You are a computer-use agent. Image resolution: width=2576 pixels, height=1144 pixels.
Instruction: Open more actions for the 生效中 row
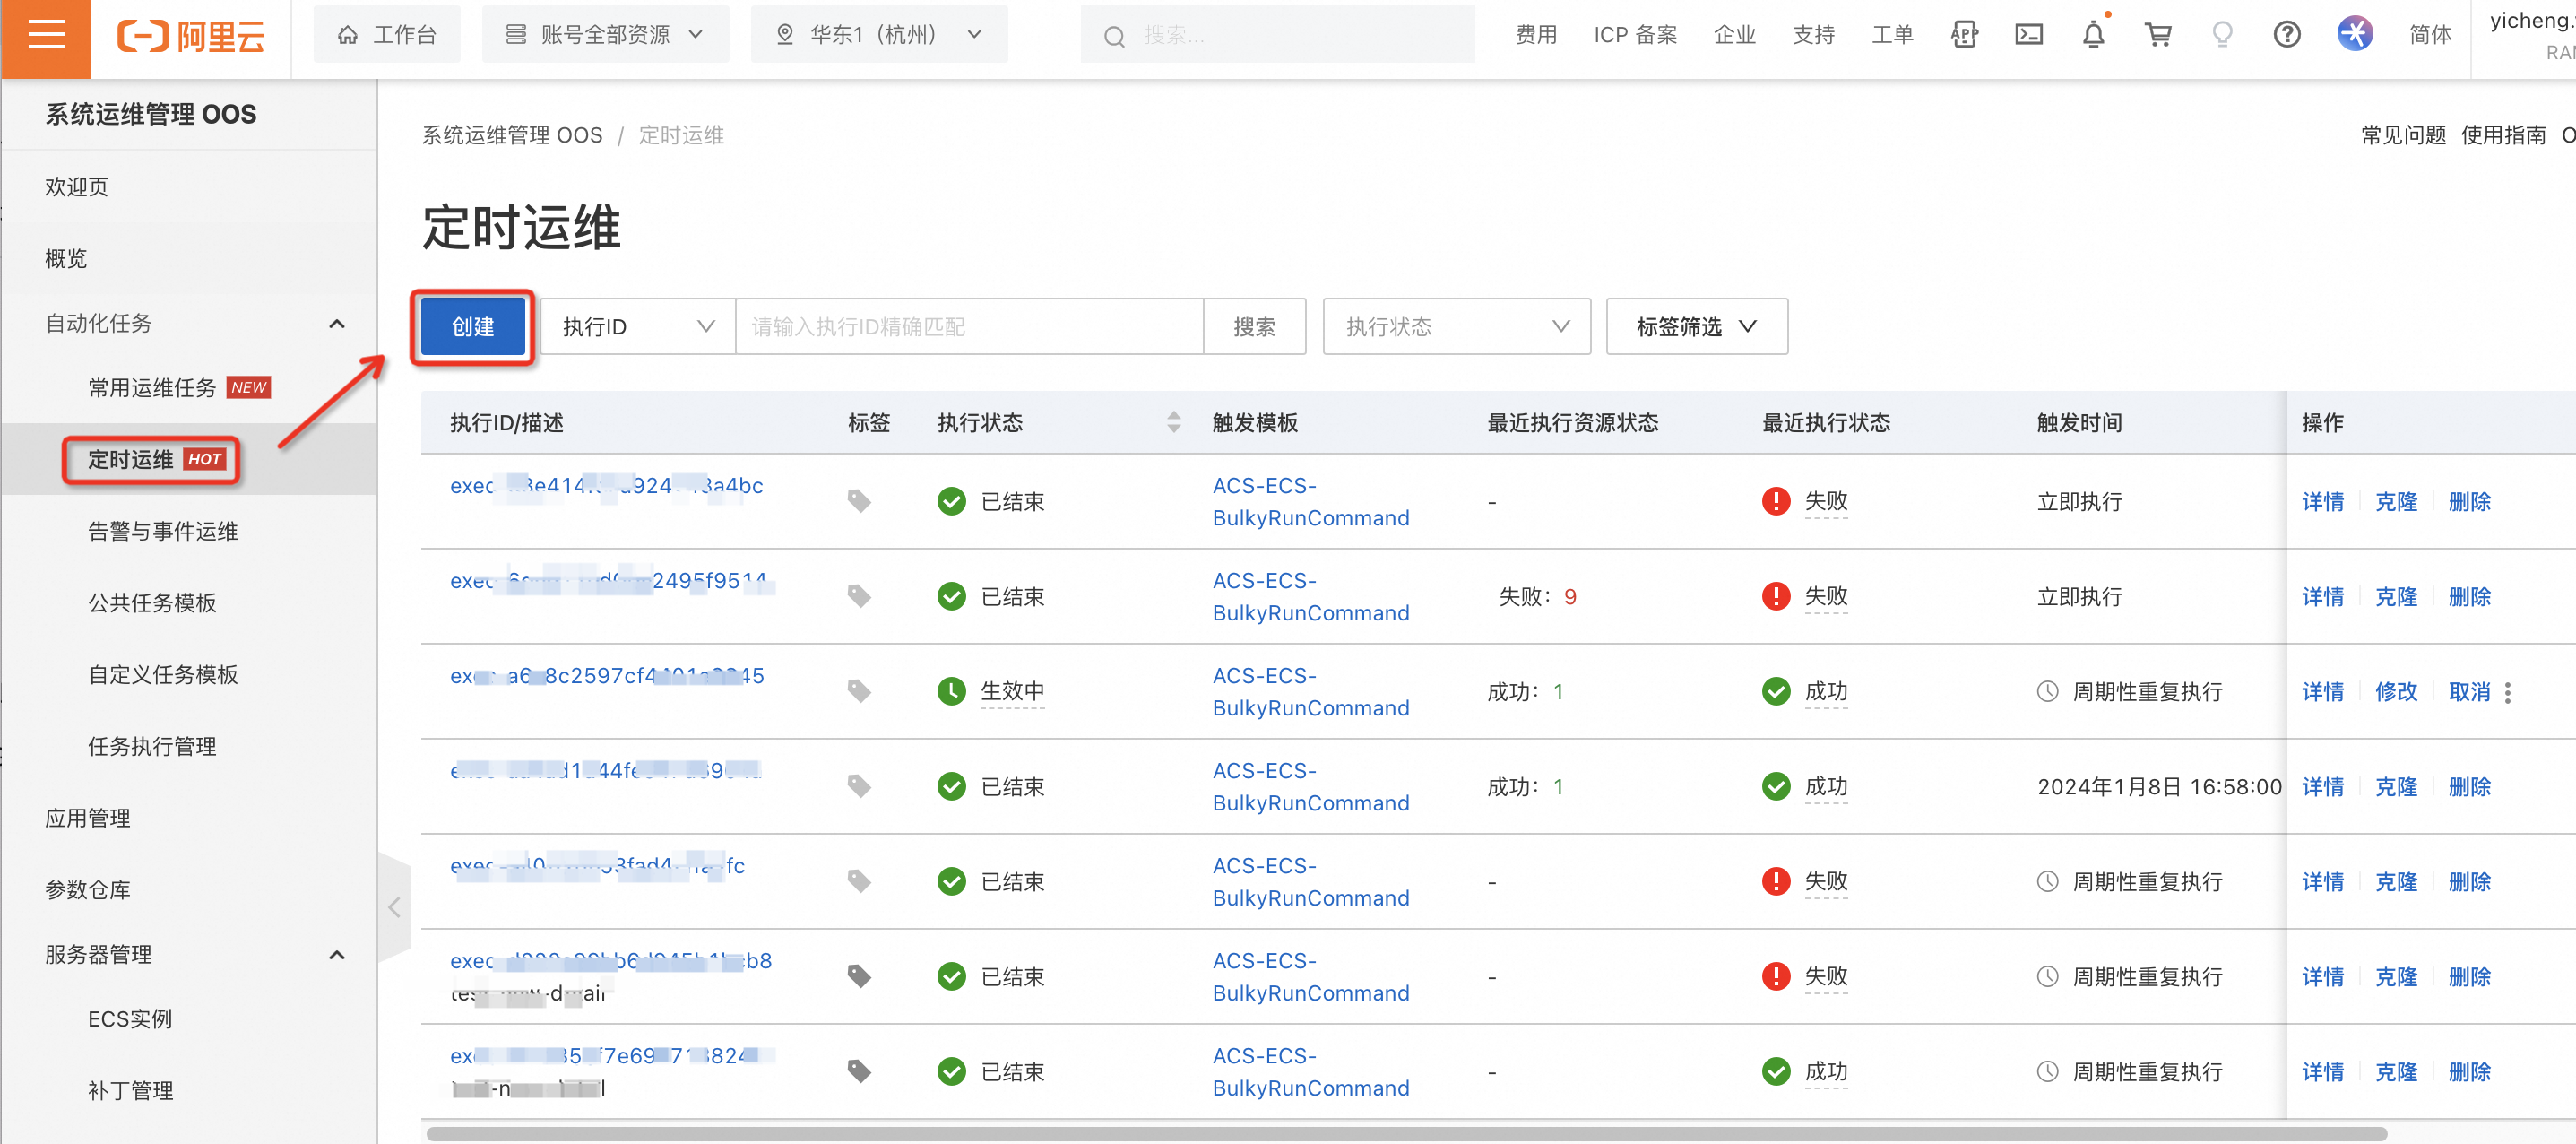click(x=2507, y=692)
